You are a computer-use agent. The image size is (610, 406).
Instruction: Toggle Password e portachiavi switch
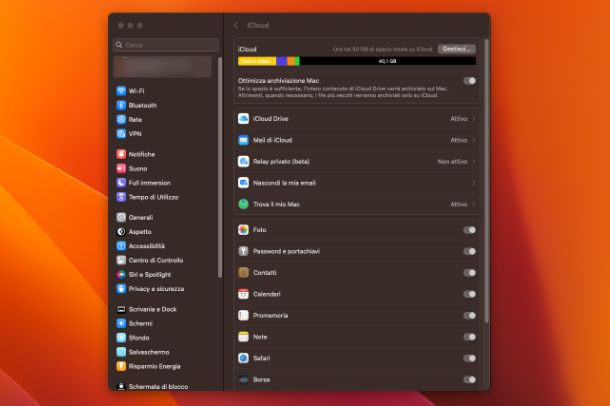click(469, 251)
